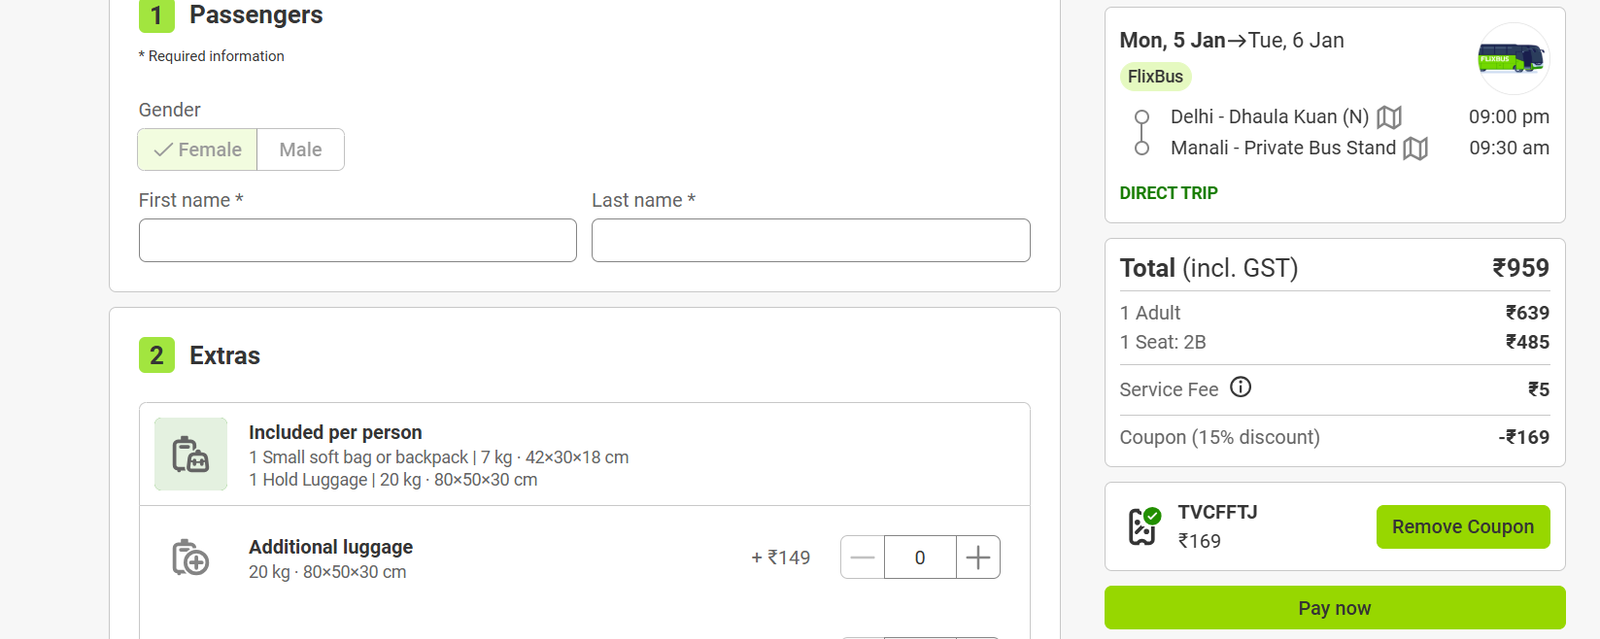Click the additional luggage icon

pyautogui.click(x=190, y=559)
